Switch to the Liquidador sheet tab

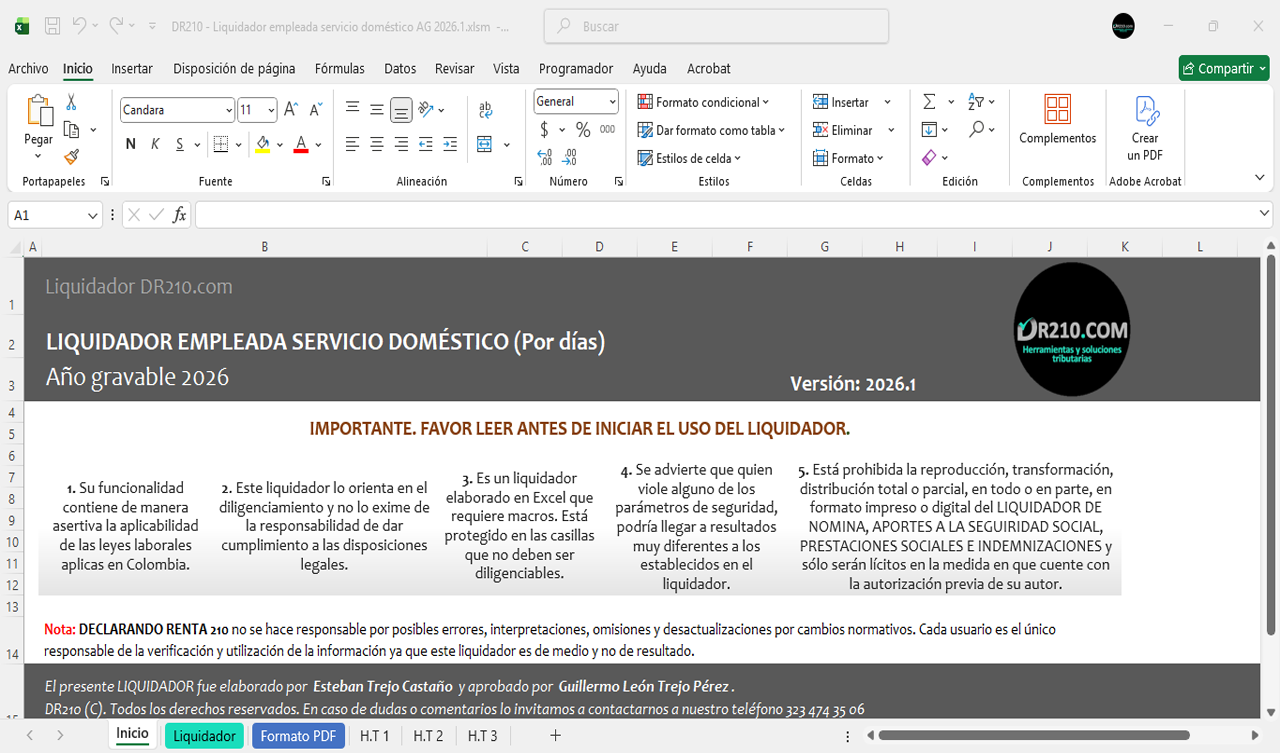pos(204,736)
